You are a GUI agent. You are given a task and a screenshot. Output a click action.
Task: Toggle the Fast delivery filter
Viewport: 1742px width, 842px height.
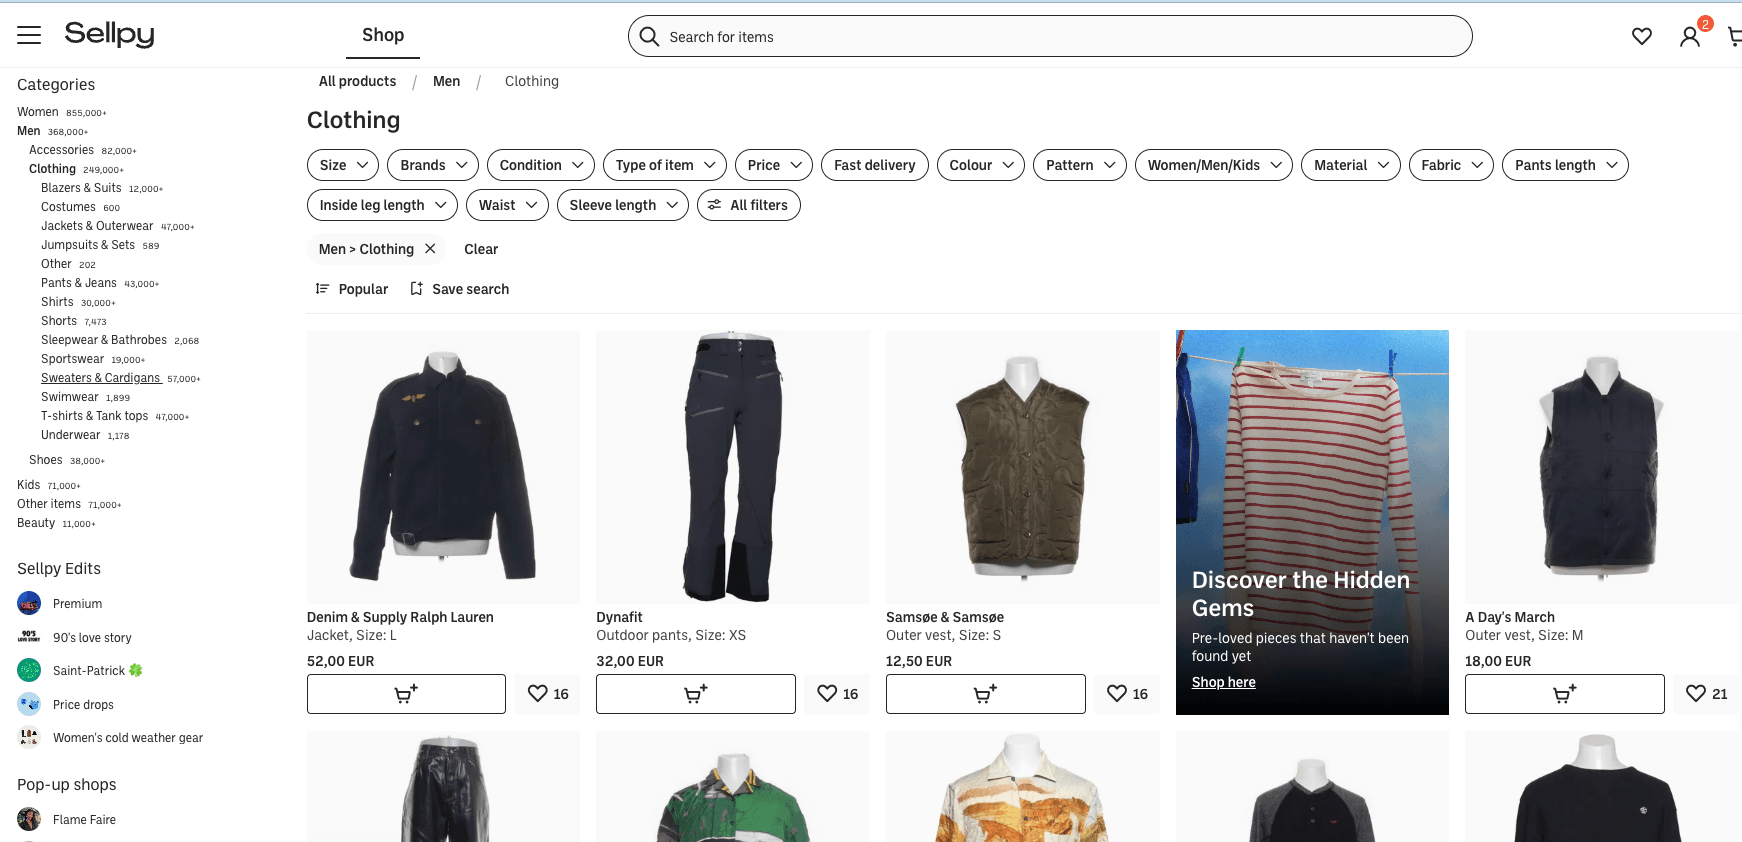[x=874, y=165]
